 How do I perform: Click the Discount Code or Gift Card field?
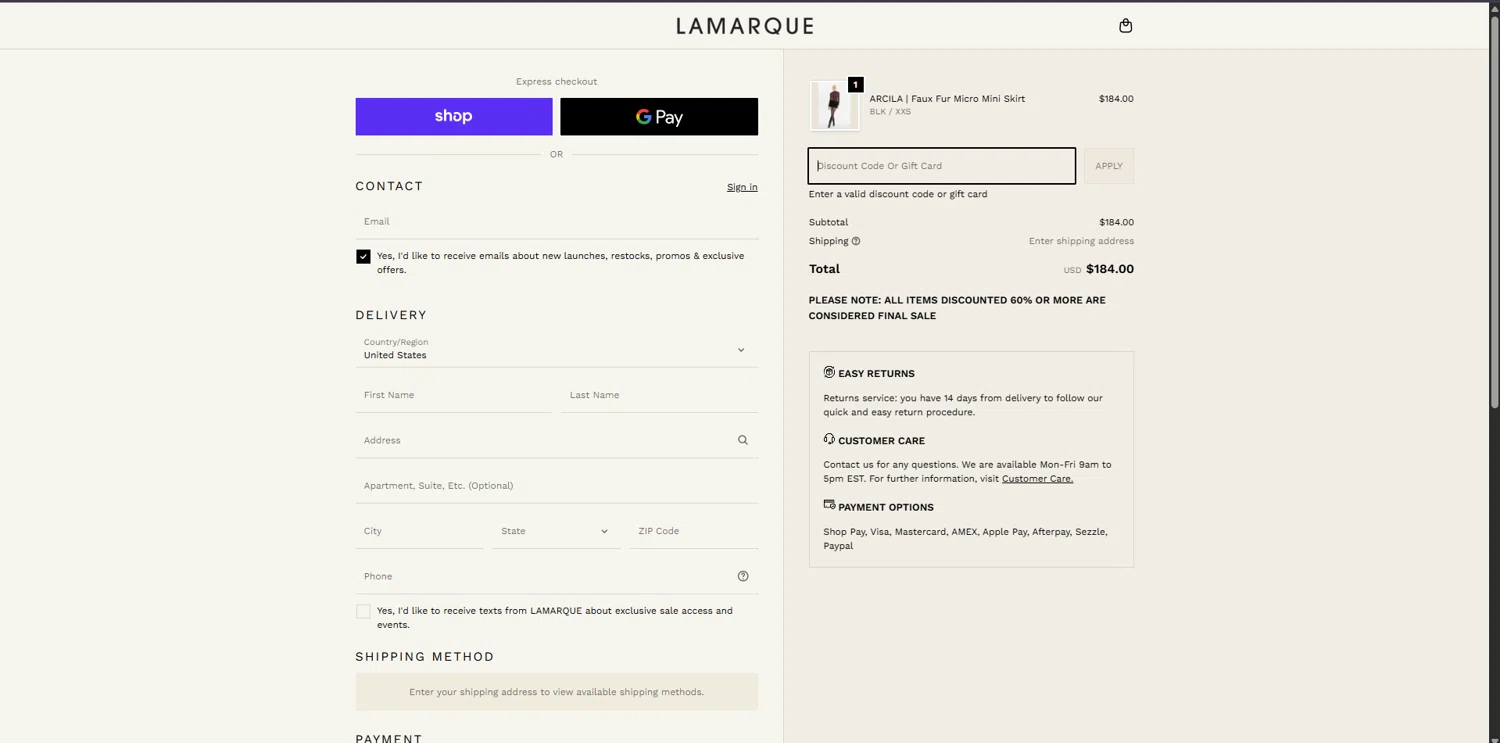pos(942,166)
